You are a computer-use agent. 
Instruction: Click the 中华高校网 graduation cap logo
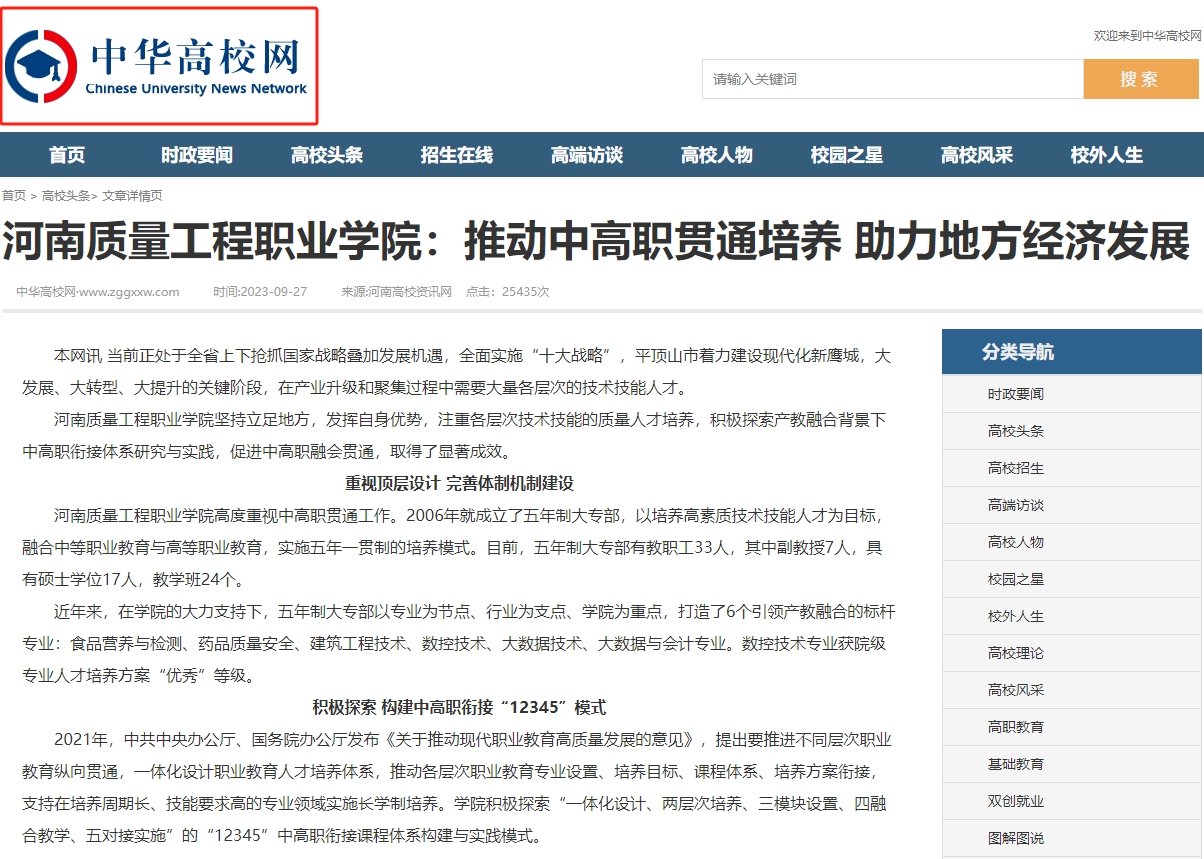pos(40,66)
